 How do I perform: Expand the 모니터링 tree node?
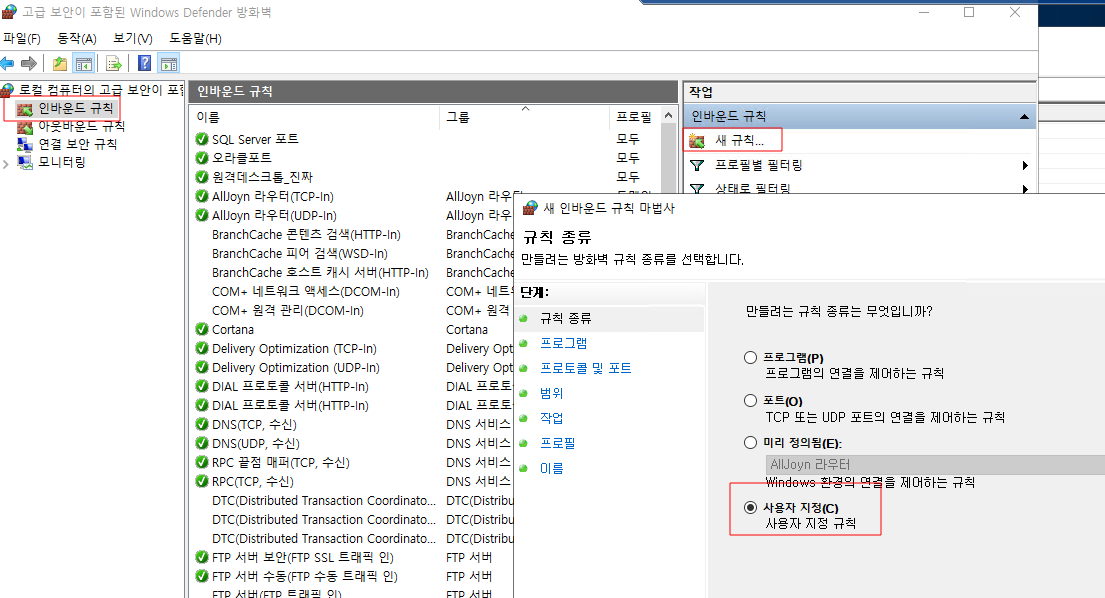click(6, 163)
